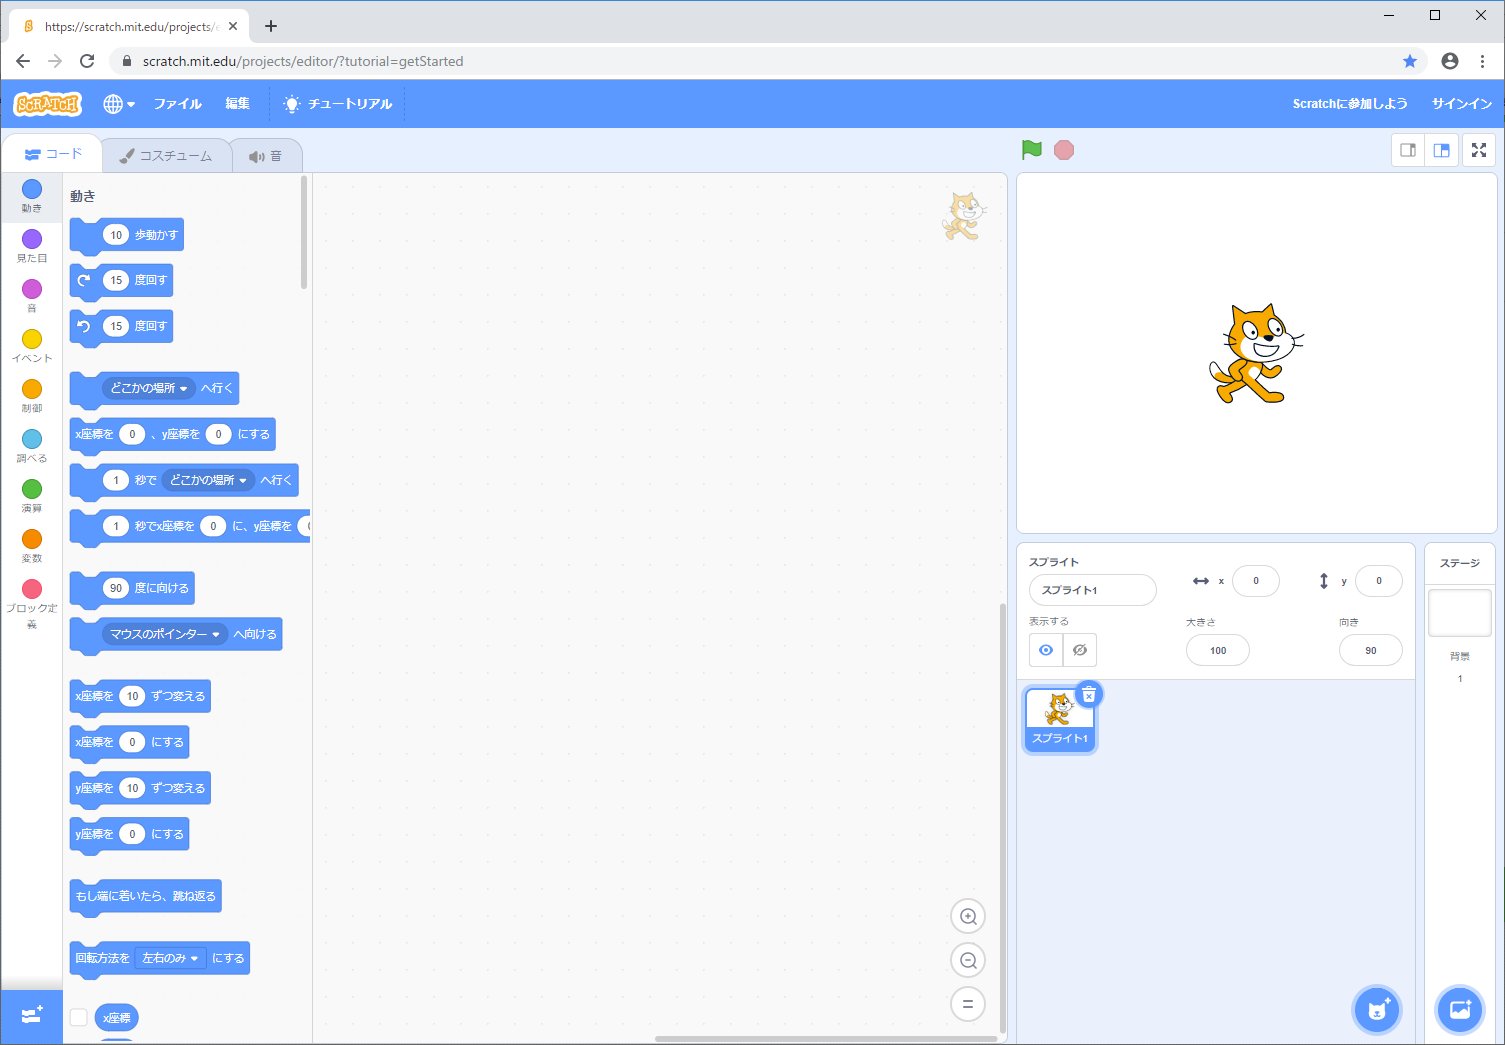Zoom in on the code workspace
The width and height of the screenshot is (1505, 1045).
tap(967, 916)
